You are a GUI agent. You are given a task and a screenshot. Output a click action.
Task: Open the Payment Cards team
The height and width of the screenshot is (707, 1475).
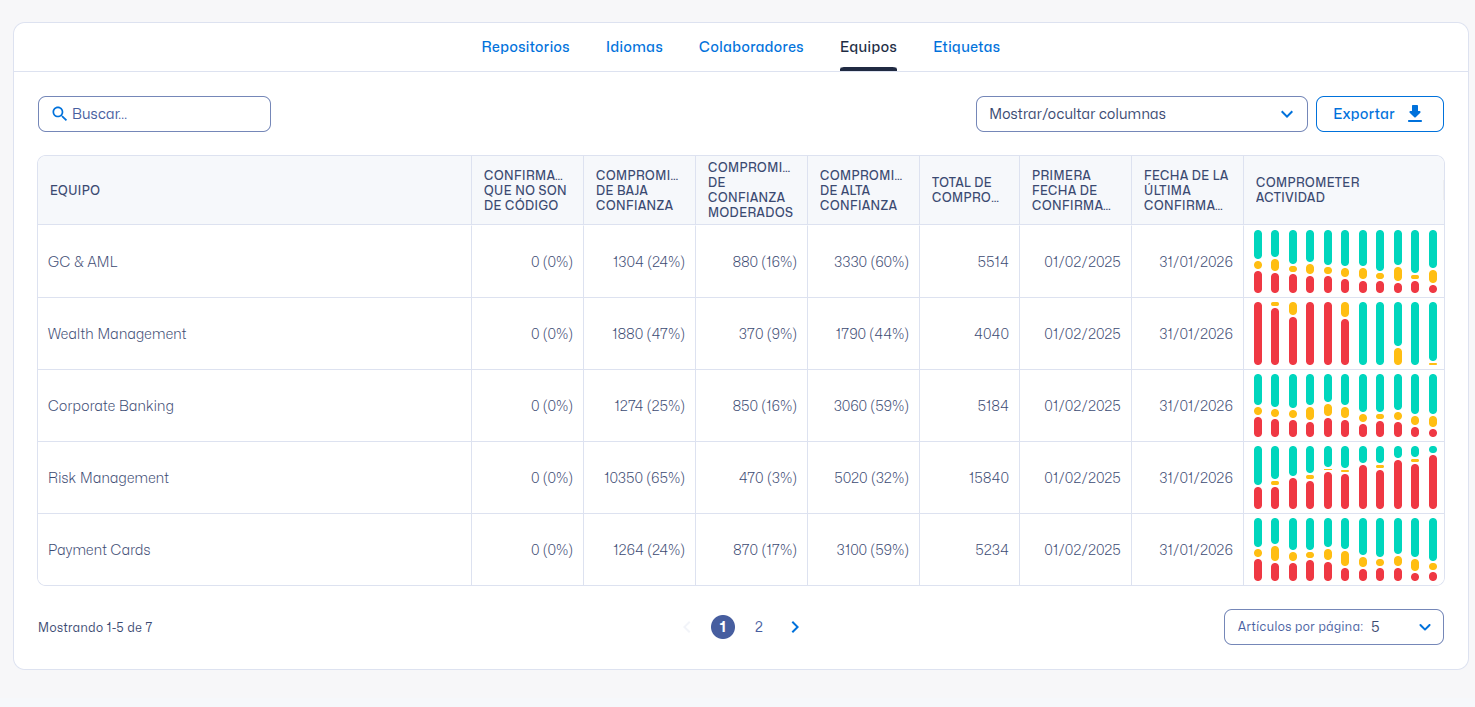99,550
